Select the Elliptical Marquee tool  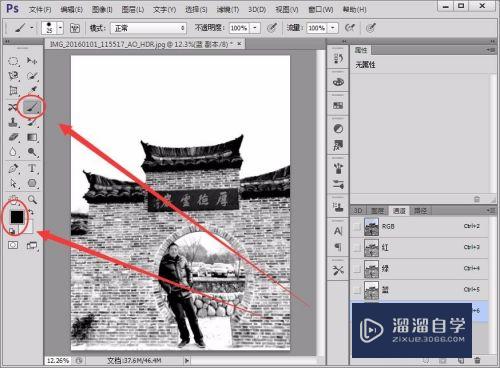pos(13,61)
